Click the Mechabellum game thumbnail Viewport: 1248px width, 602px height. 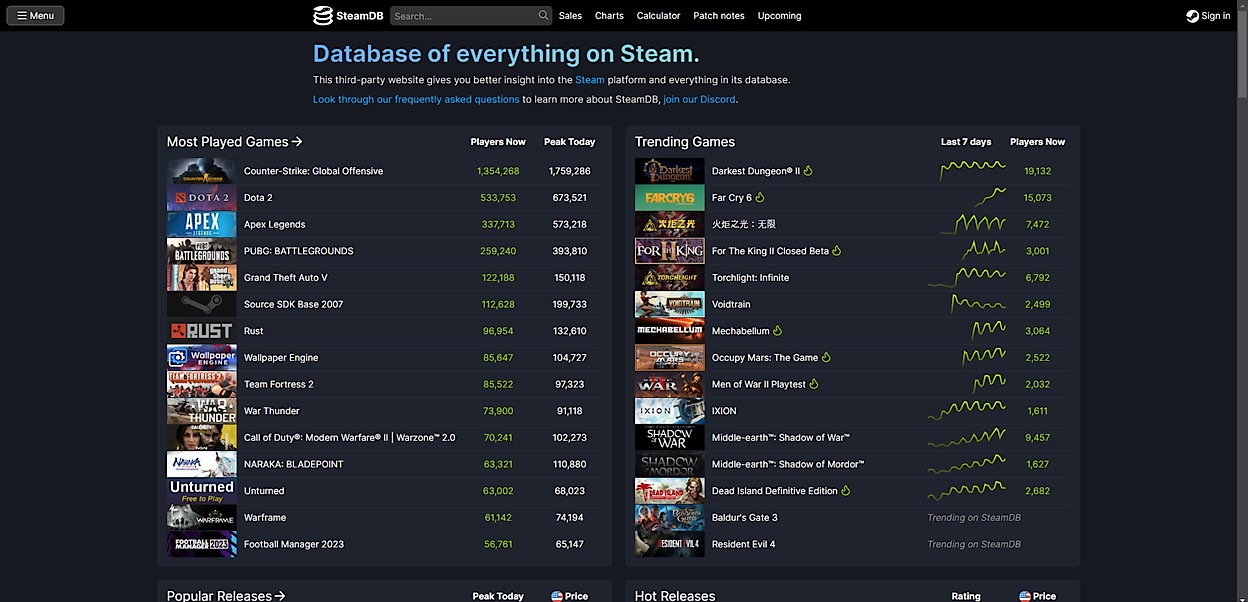point(670,331)
